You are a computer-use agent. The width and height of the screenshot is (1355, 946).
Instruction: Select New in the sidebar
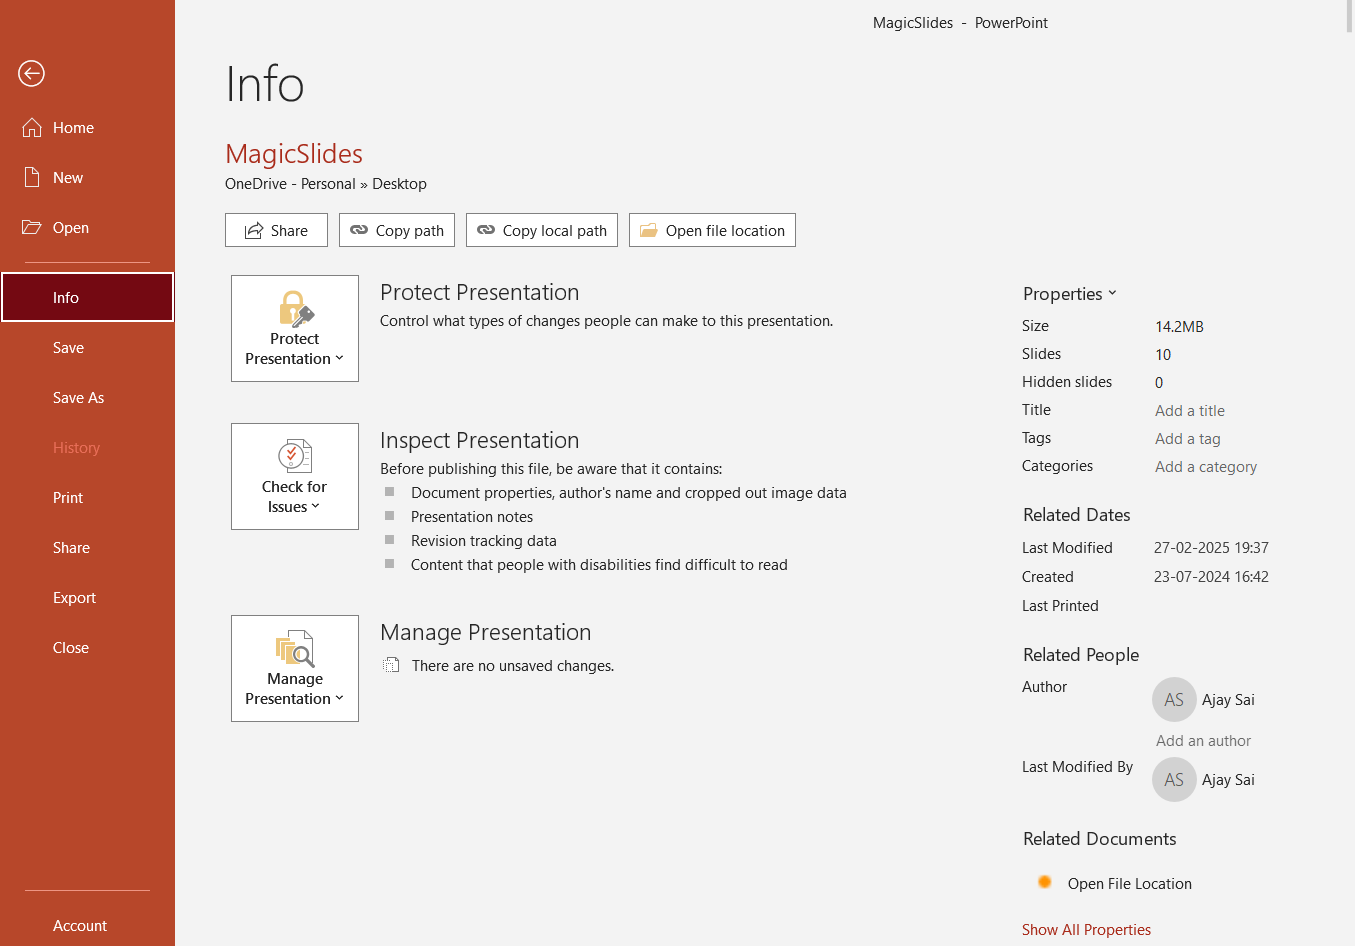pos(87,177)
